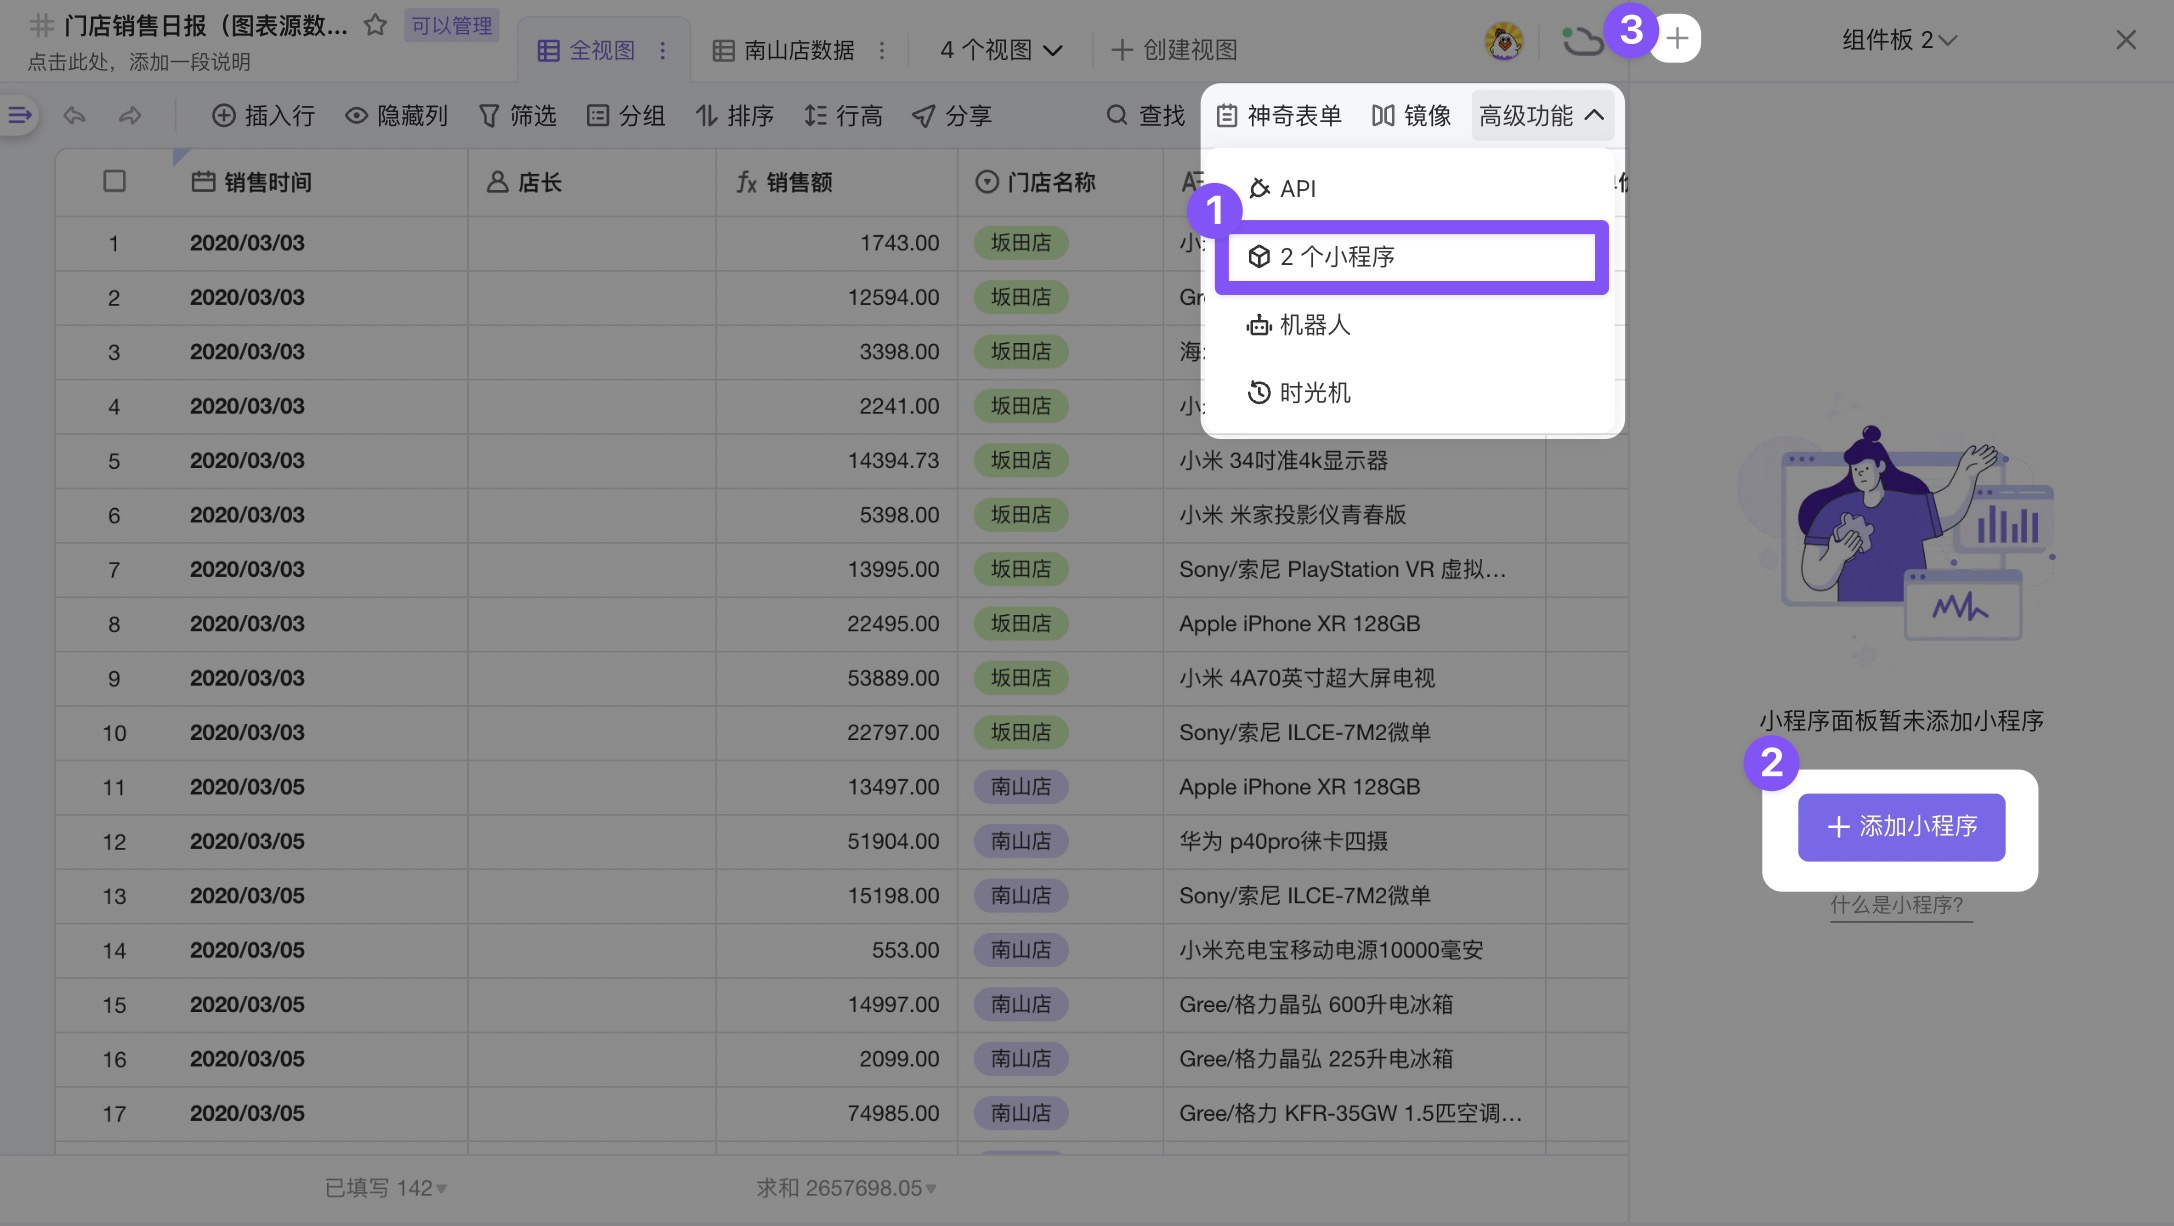Click the description field to add a note

click(x=140, y=61)
